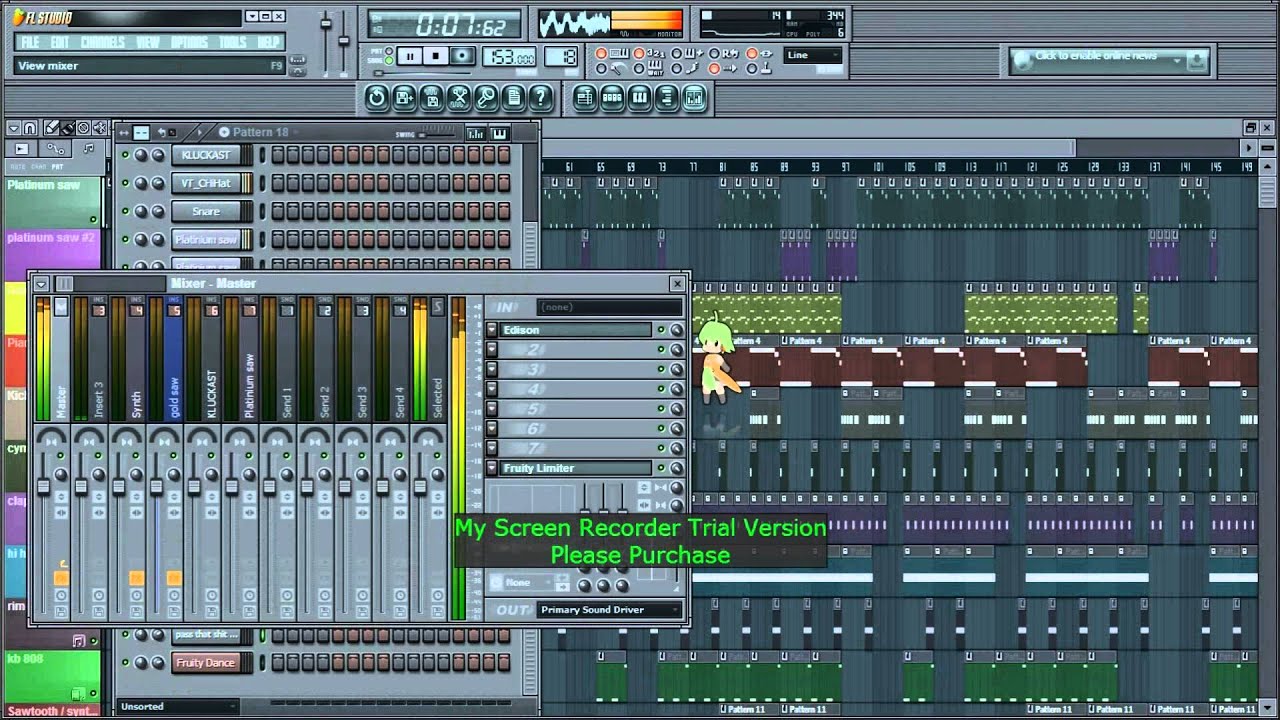Image resolution: width=1280 pixels, height=720 pixels.
Task: Toggle effect slot 3 enable light
Action: point(661,369)
